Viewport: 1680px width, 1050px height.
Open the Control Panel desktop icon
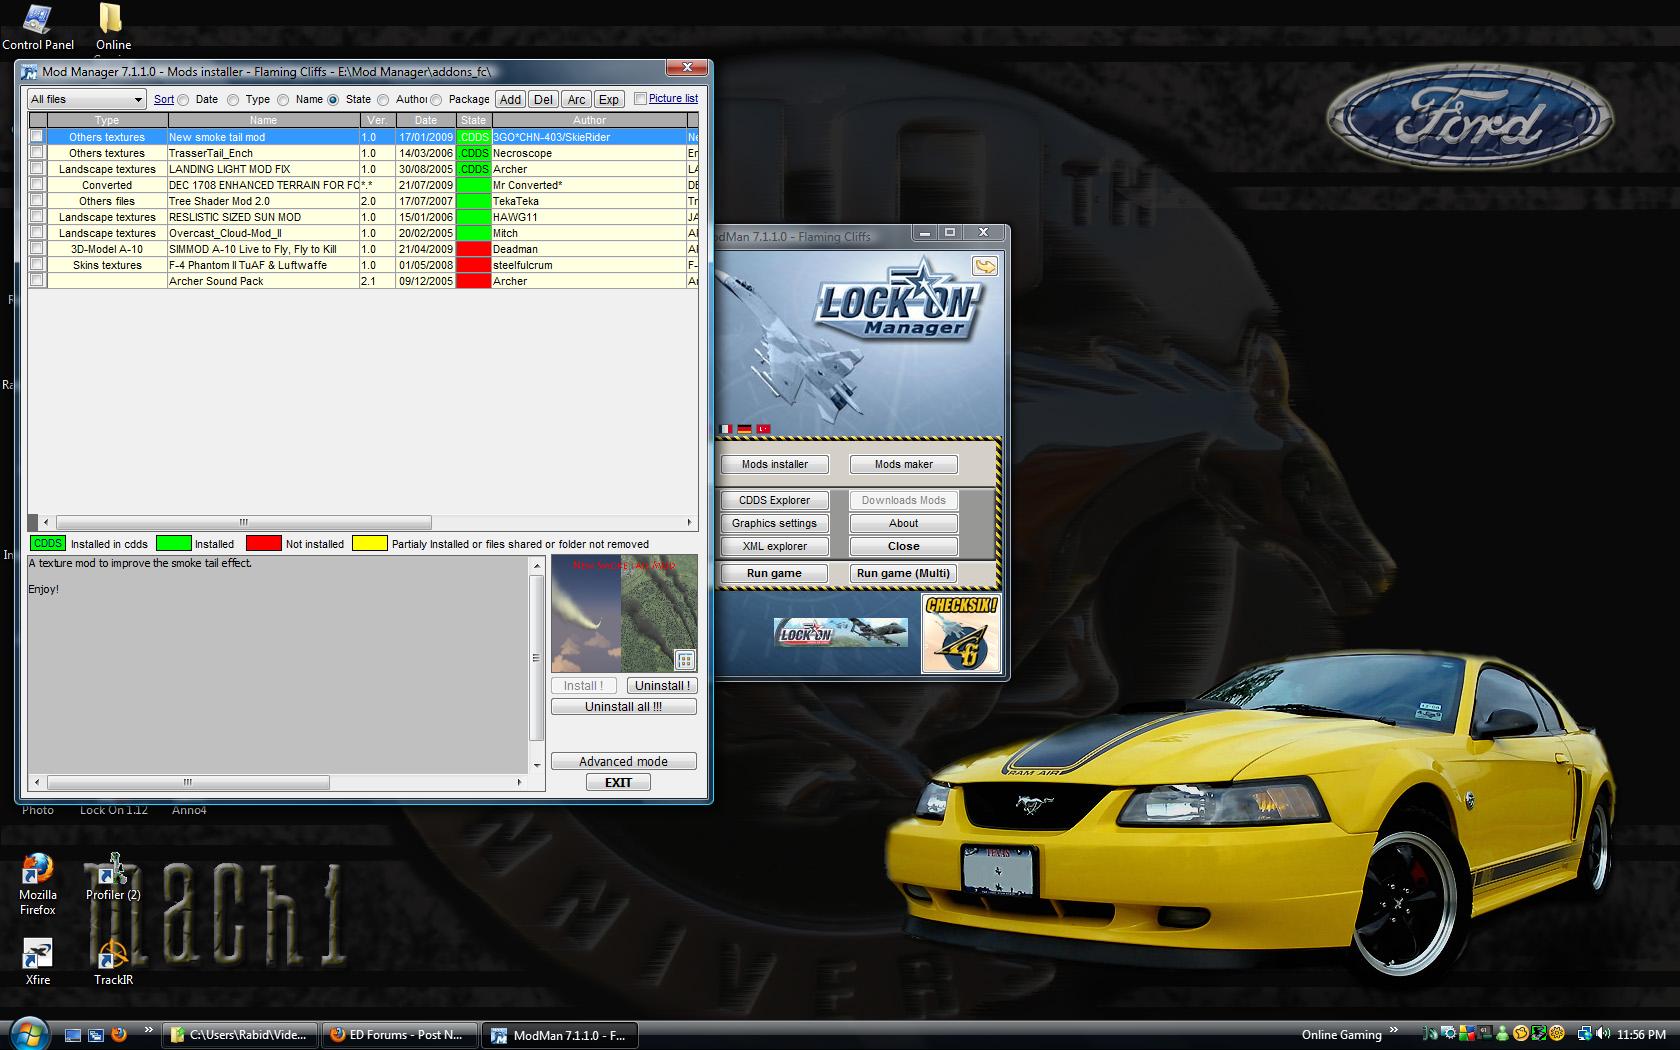click(x=37, y=26)
